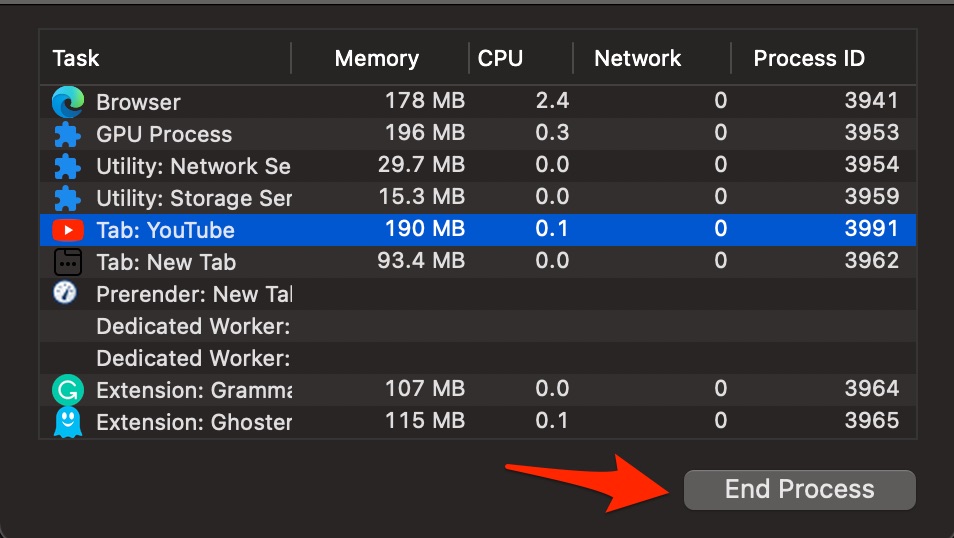Click the Edge icon beside Browser

coord(68,102)
